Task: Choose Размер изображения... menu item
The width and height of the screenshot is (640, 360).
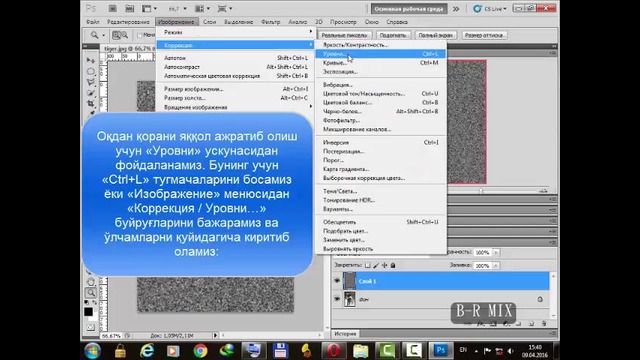Action: click(236, 89)
